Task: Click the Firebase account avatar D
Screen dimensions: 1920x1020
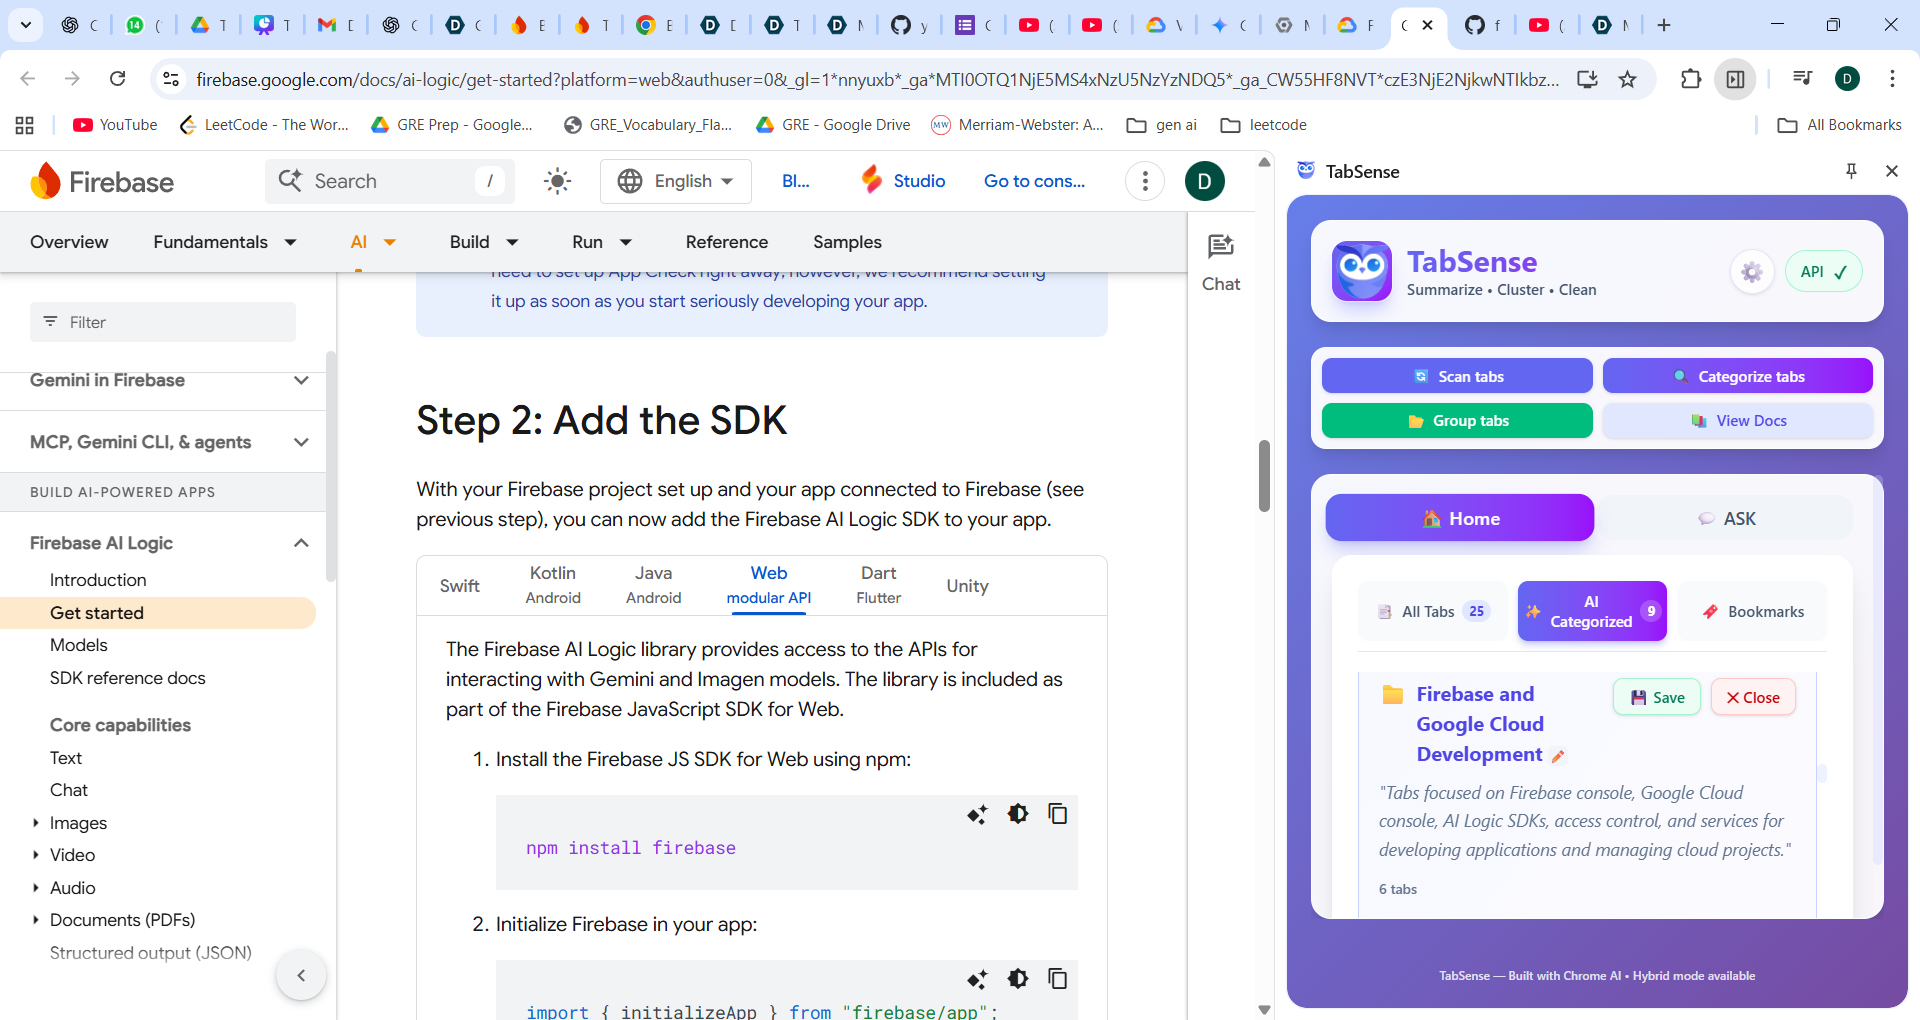Action: pos(1205,181)
